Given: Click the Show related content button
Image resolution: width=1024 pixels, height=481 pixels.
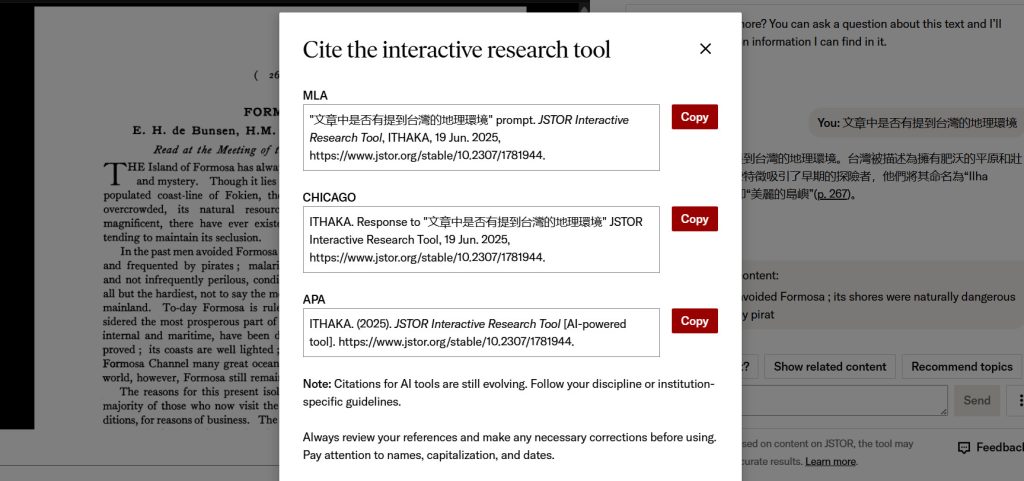Looking at the screenshot, I should (829, 367).
